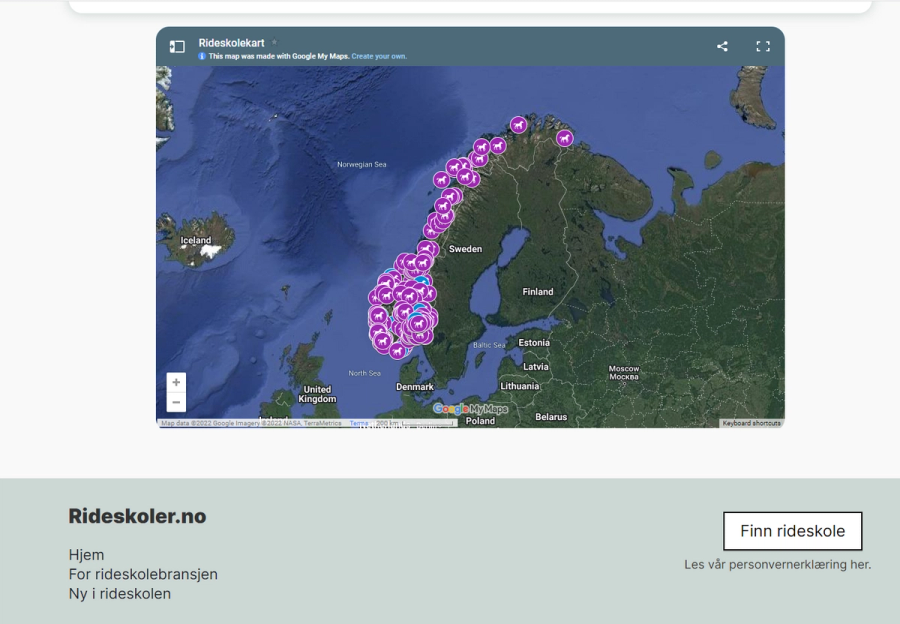Open the personvernerklæring link
The width and height of the screenshot is (900, 624).
tap(777, 564)
